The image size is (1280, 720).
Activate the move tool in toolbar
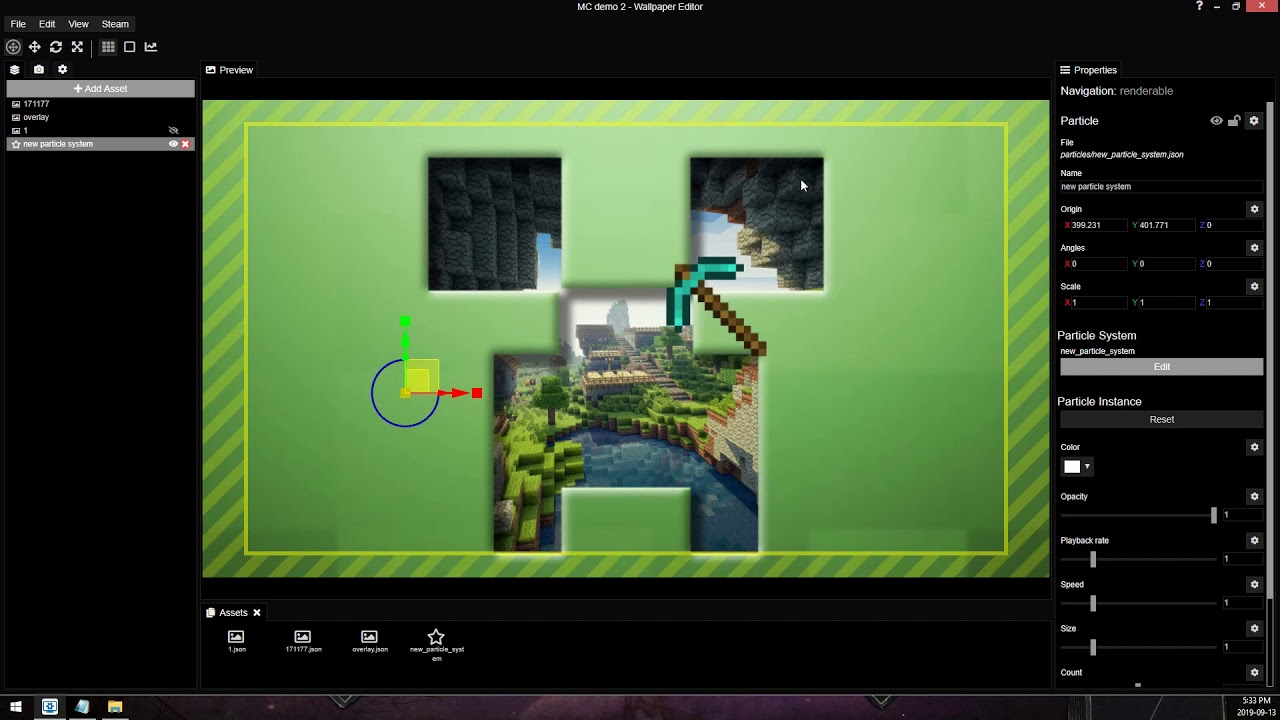click(34, 47)
